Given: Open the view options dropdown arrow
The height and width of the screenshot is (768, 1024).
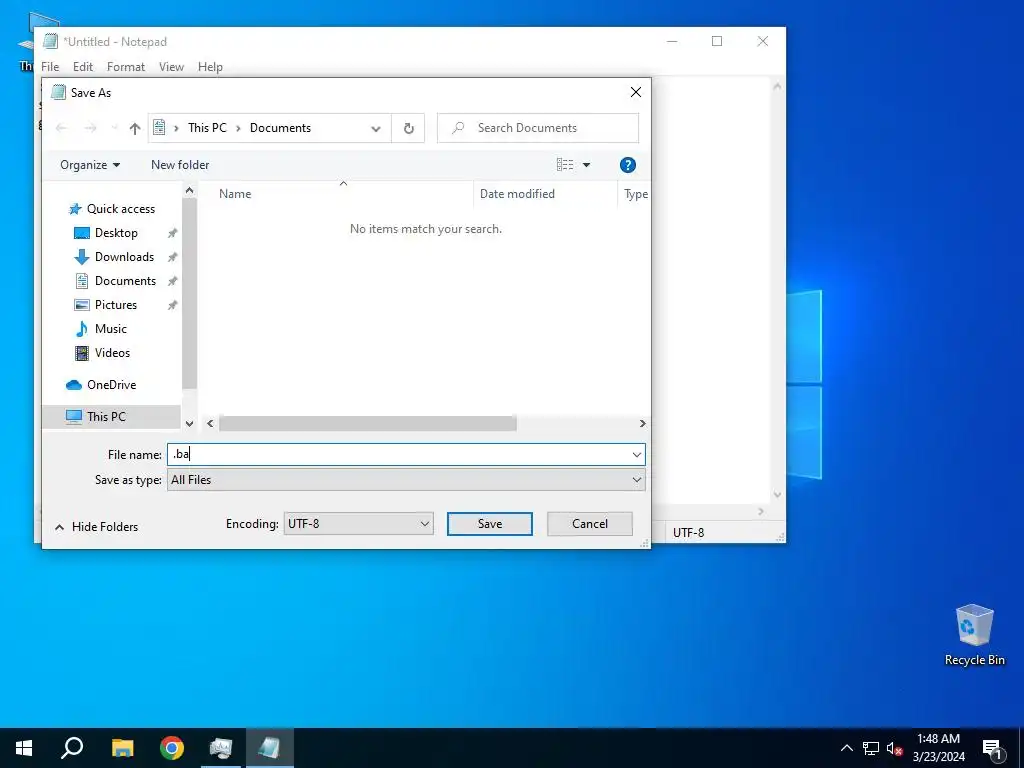Looking at the screenshot, I should tap(586, 165).
